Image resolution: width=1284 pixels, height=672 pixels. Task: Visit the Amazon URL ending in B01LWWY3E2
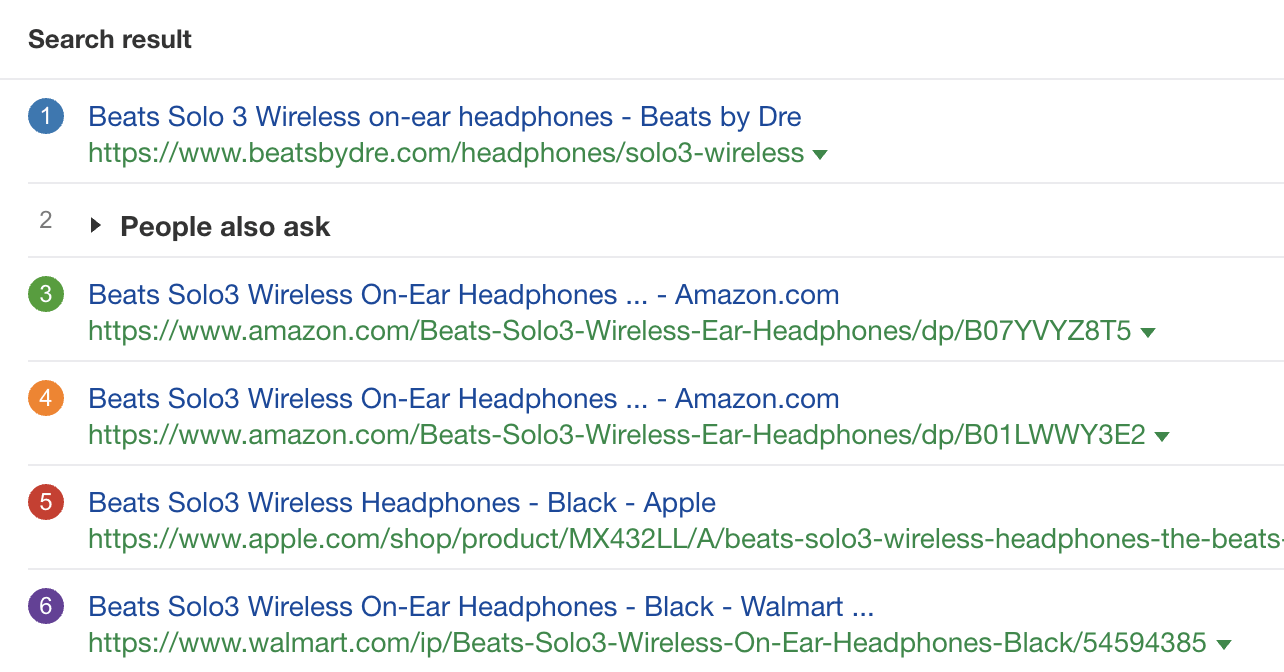point(617,435)
